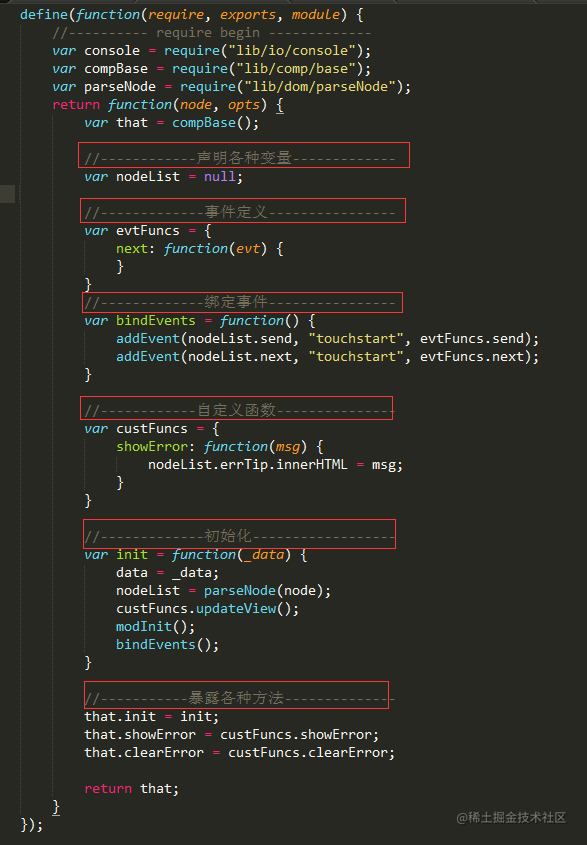Click the 'exports' parameter in define
Viewport: 587px width, 845px height.
point(248,15)
